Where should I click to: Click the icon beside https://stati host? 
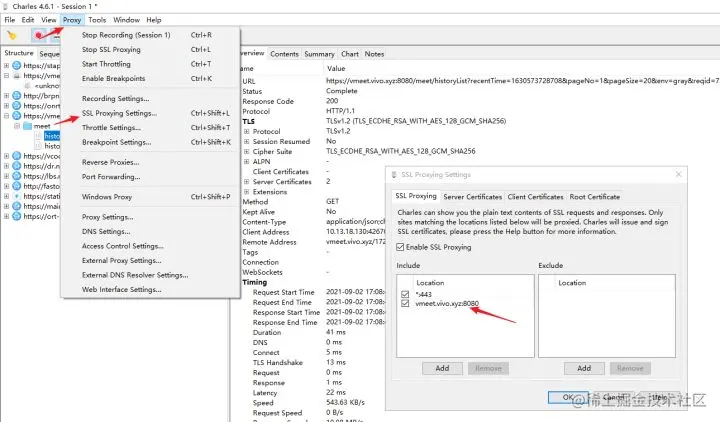pos(17,196)
